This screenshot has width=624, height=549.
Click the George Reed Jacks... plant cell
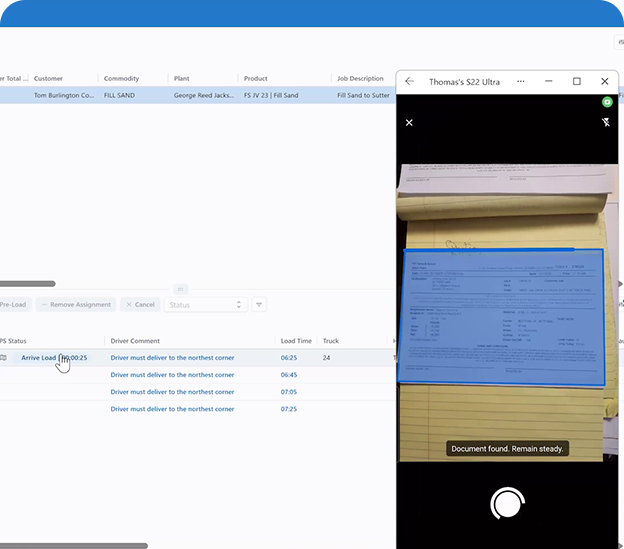pos(204,95)
